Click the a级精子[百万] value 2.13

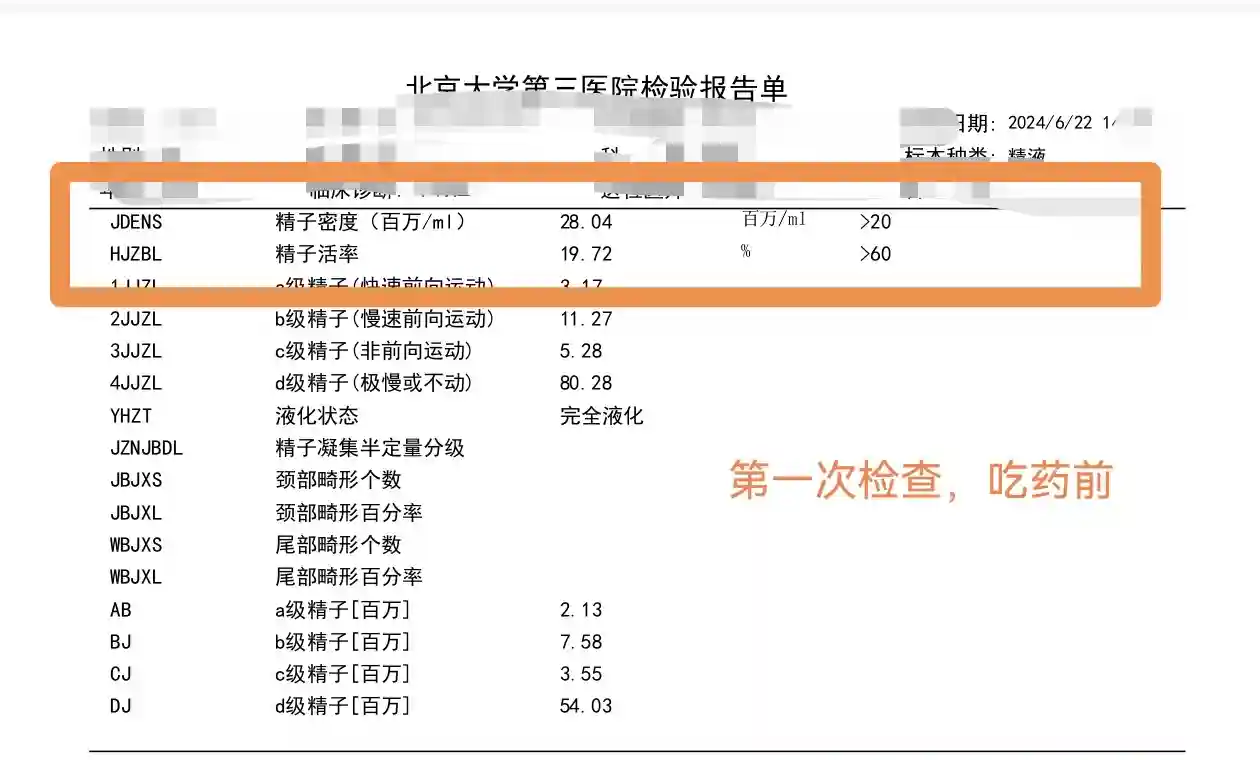pyautogui.click(x=581, y=610)
